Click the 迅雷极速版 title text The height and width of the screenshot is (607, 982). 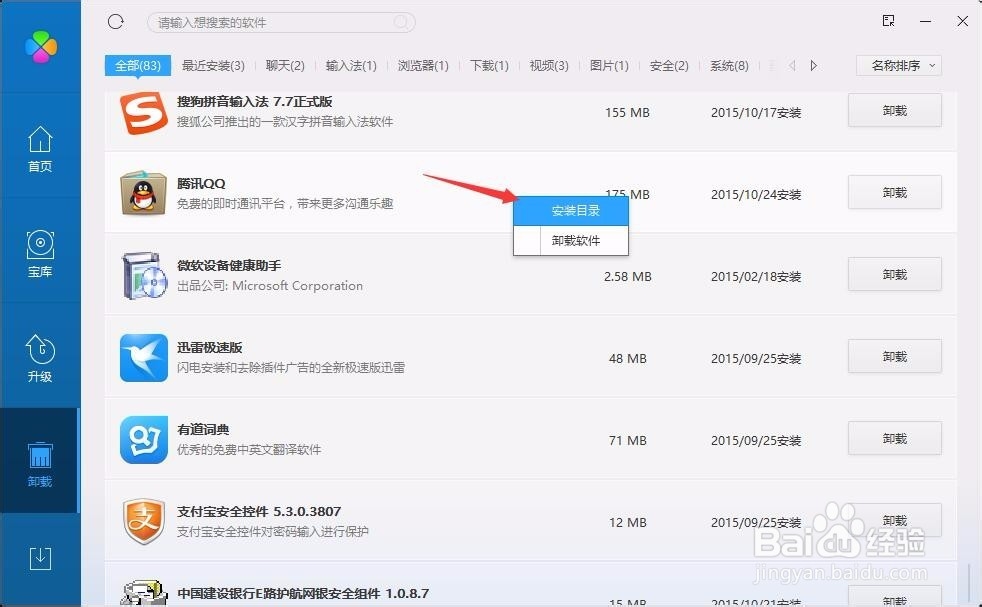pos(209,348)
